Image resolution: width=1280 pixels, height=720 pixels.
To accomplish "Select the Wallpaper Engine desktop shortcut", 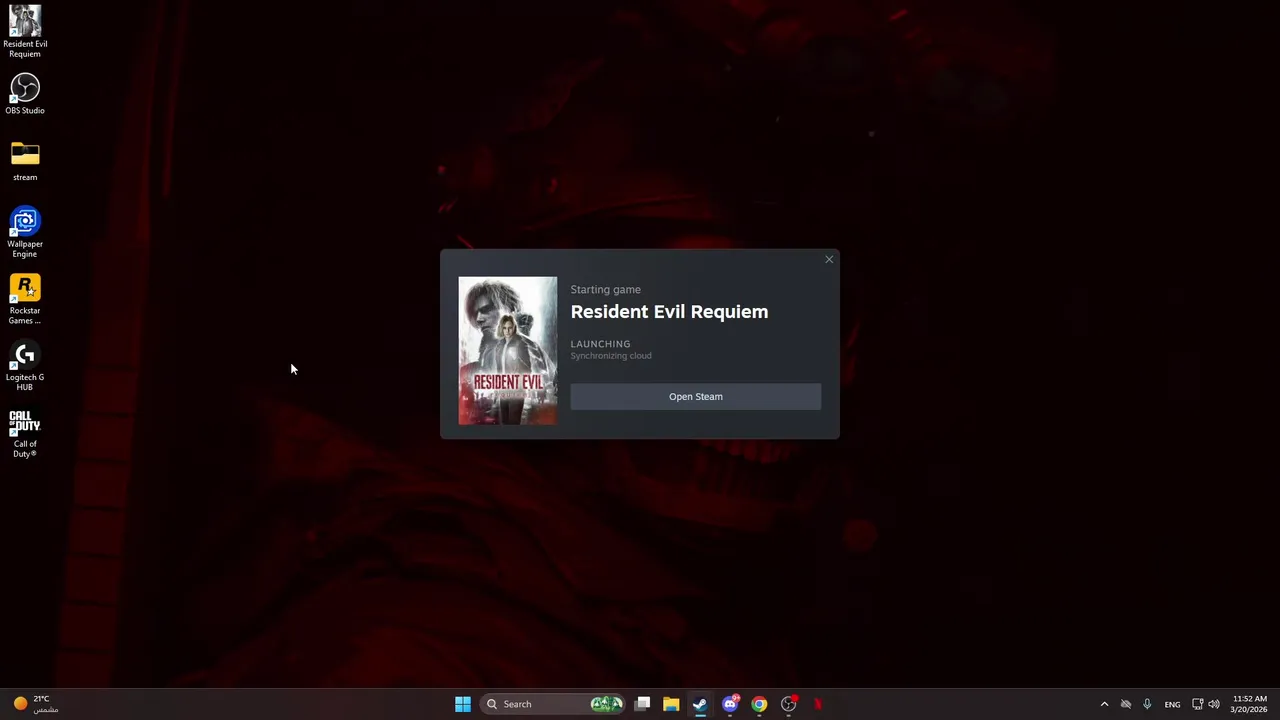I will (25, 232).
